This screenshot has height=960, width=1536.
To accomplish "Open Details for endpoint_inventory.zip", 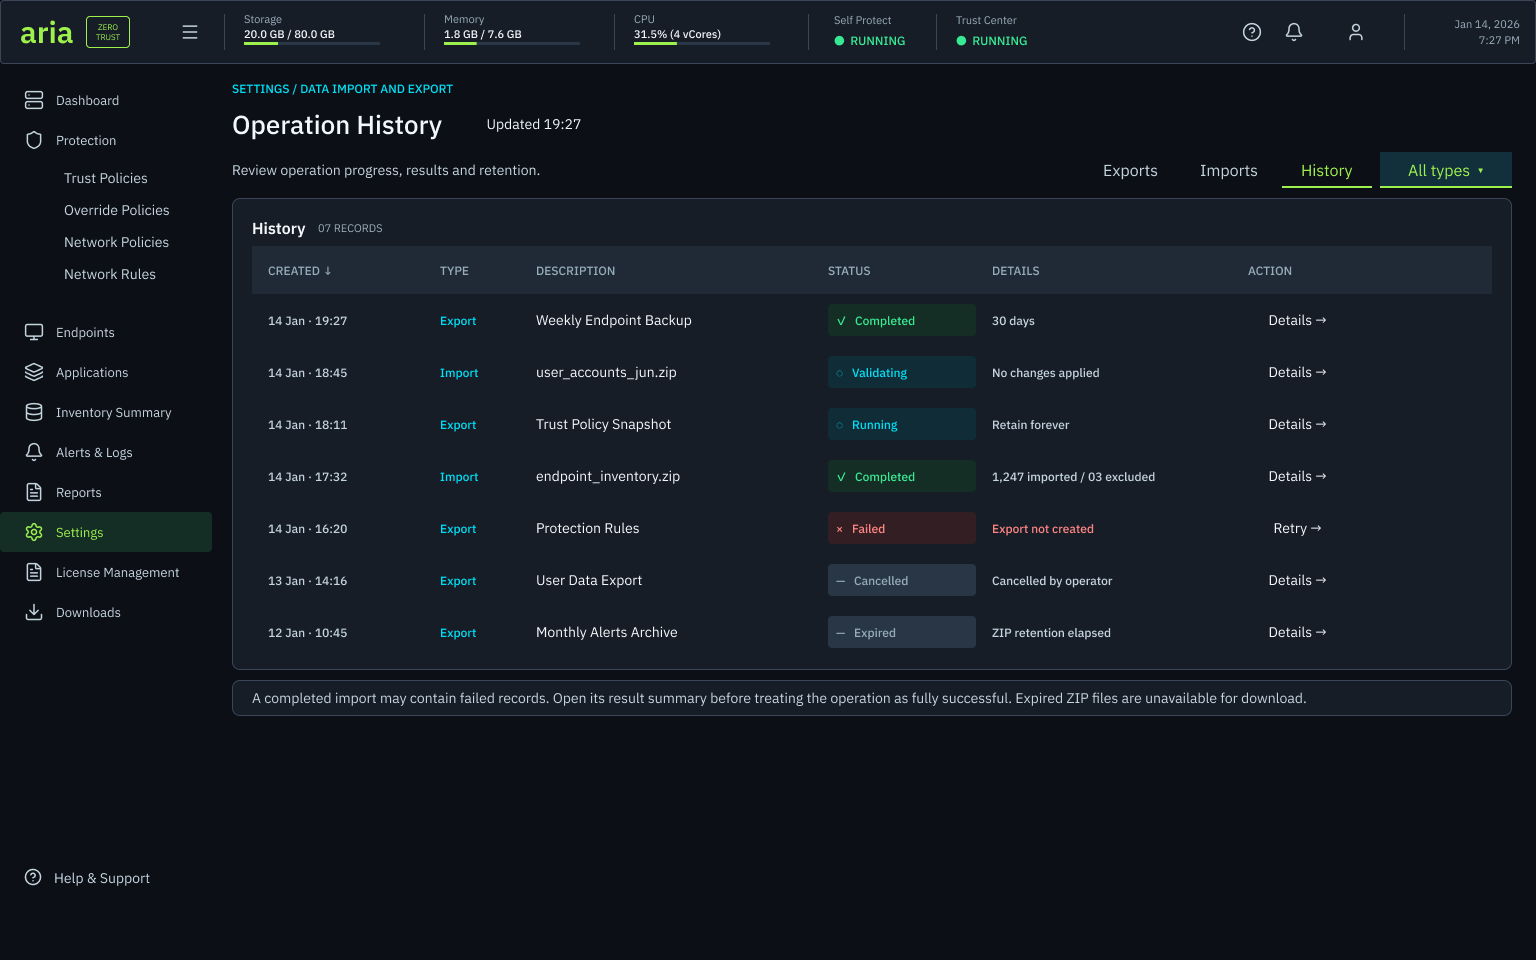I will point(1297,476).
